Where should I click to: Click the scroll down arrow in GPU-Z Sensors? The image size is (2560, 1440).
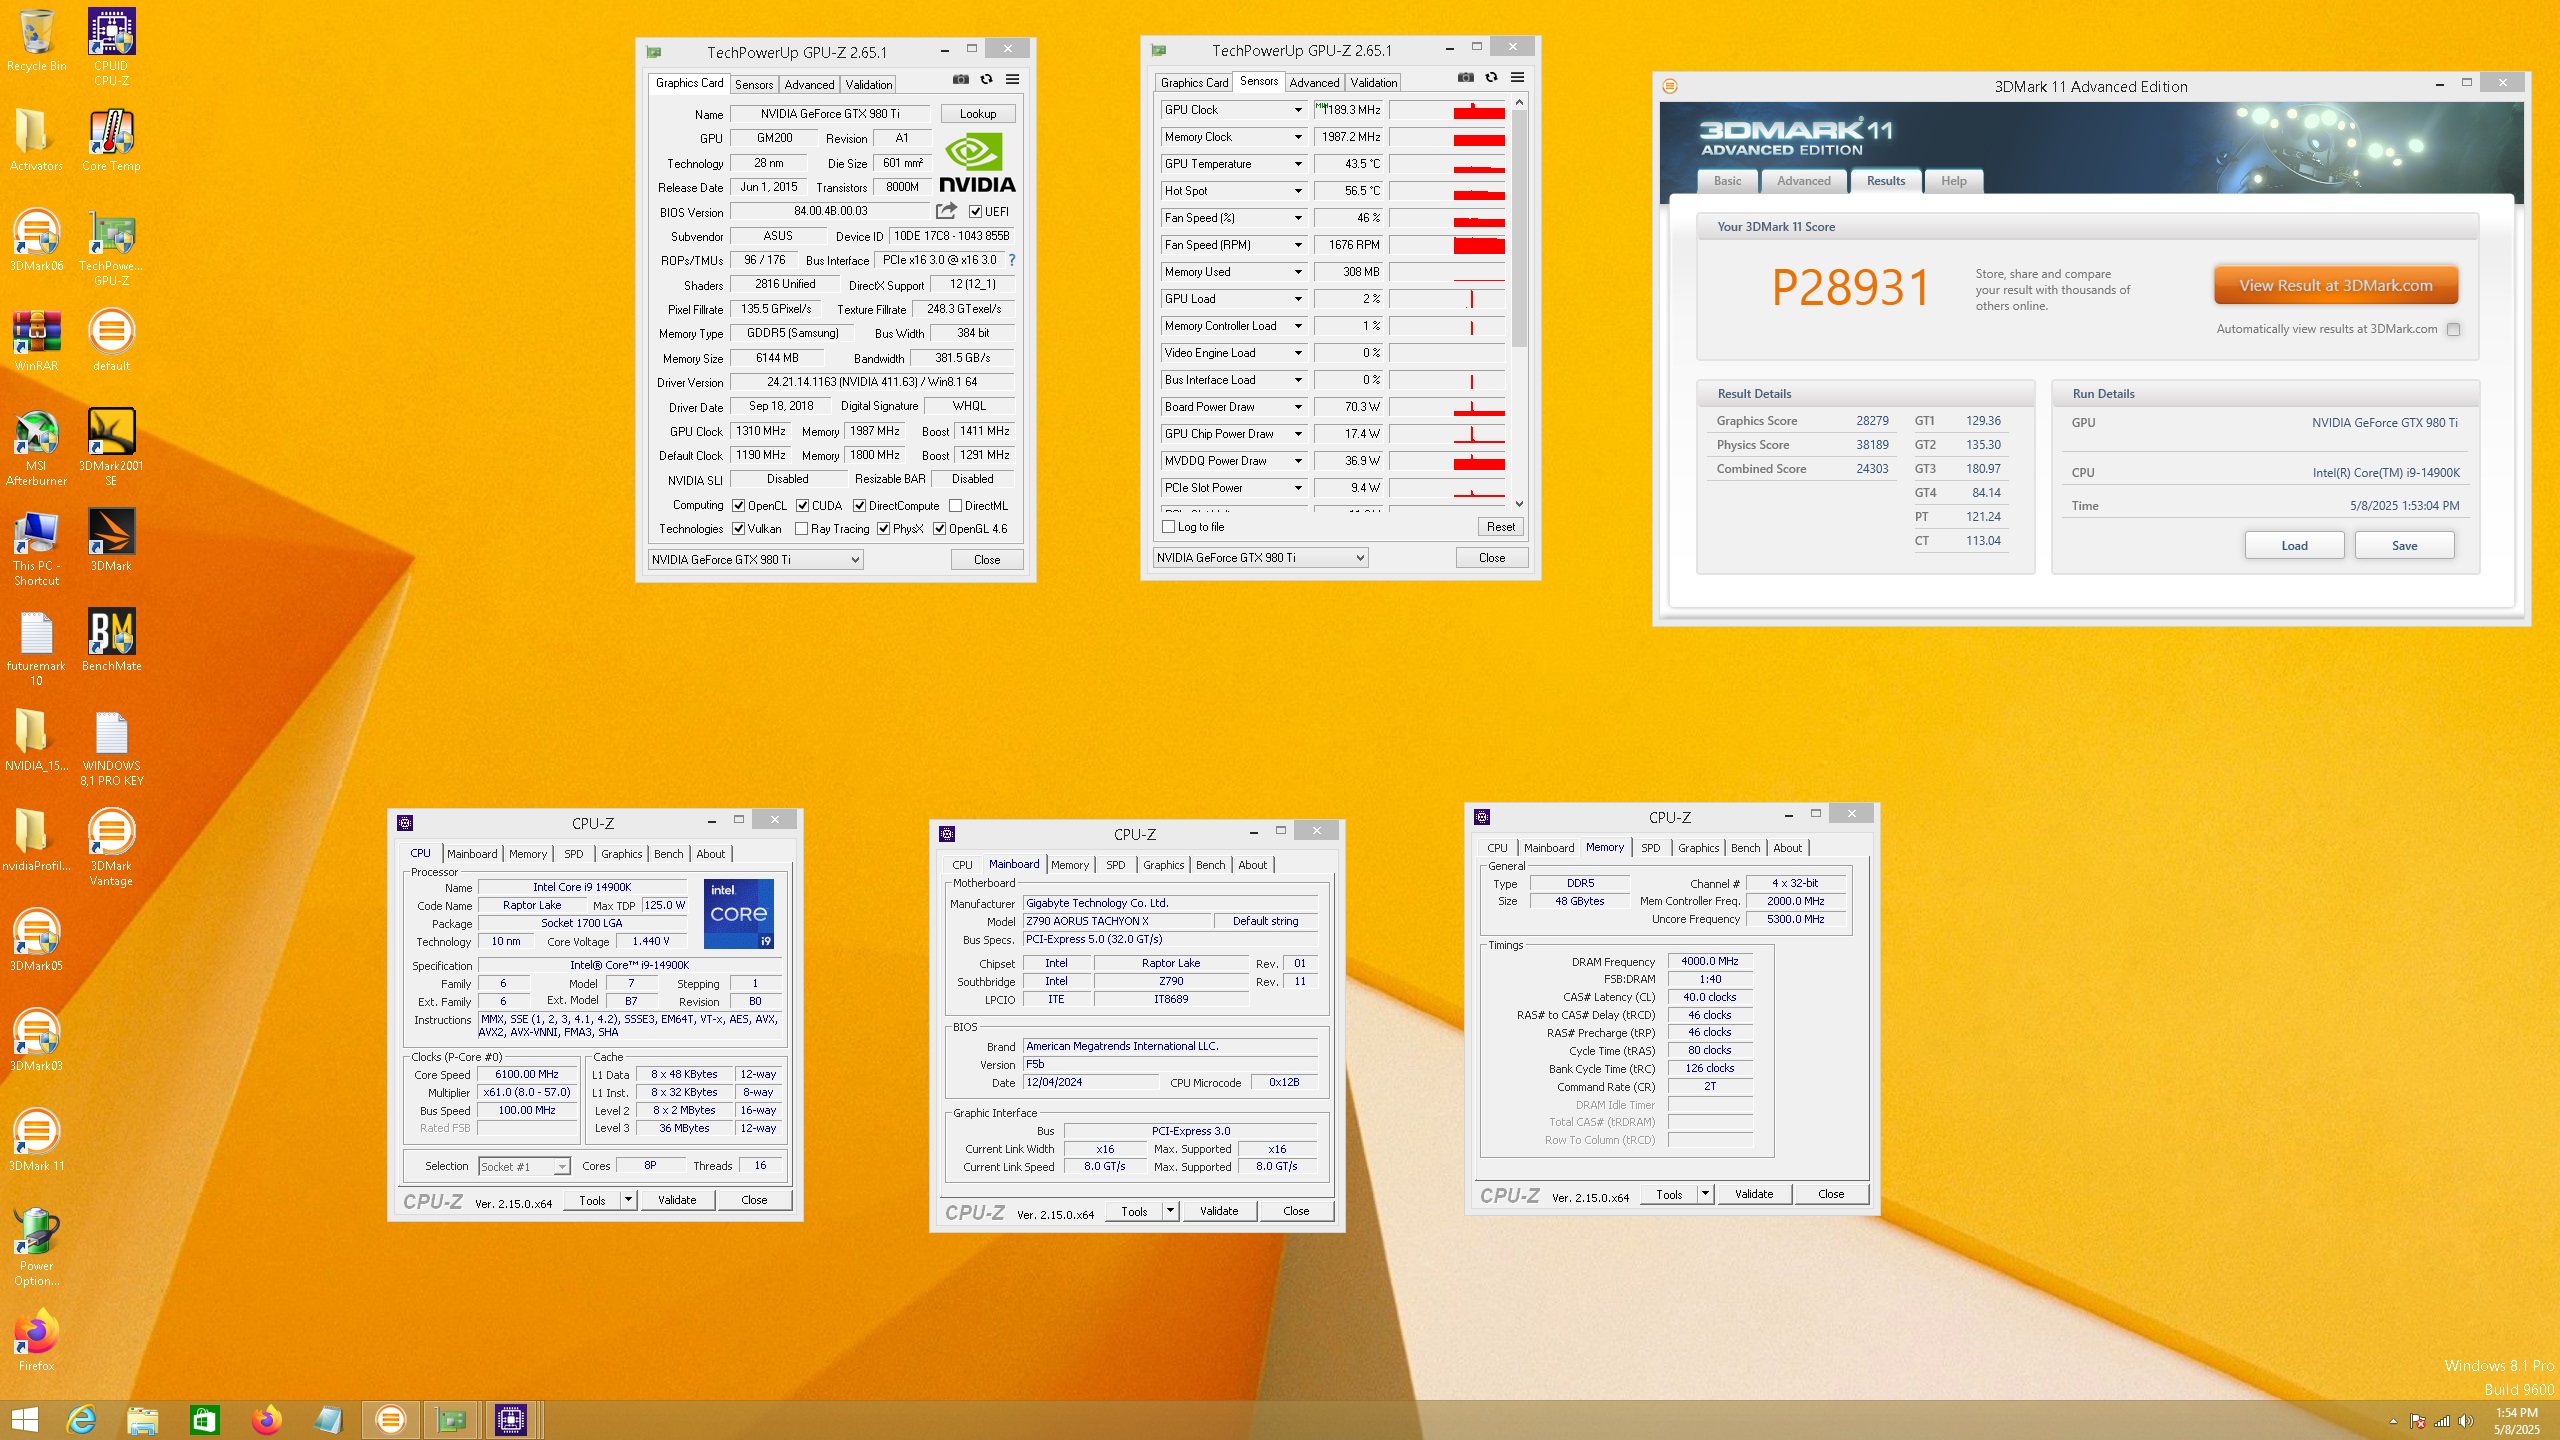(x=1519, y=504)
